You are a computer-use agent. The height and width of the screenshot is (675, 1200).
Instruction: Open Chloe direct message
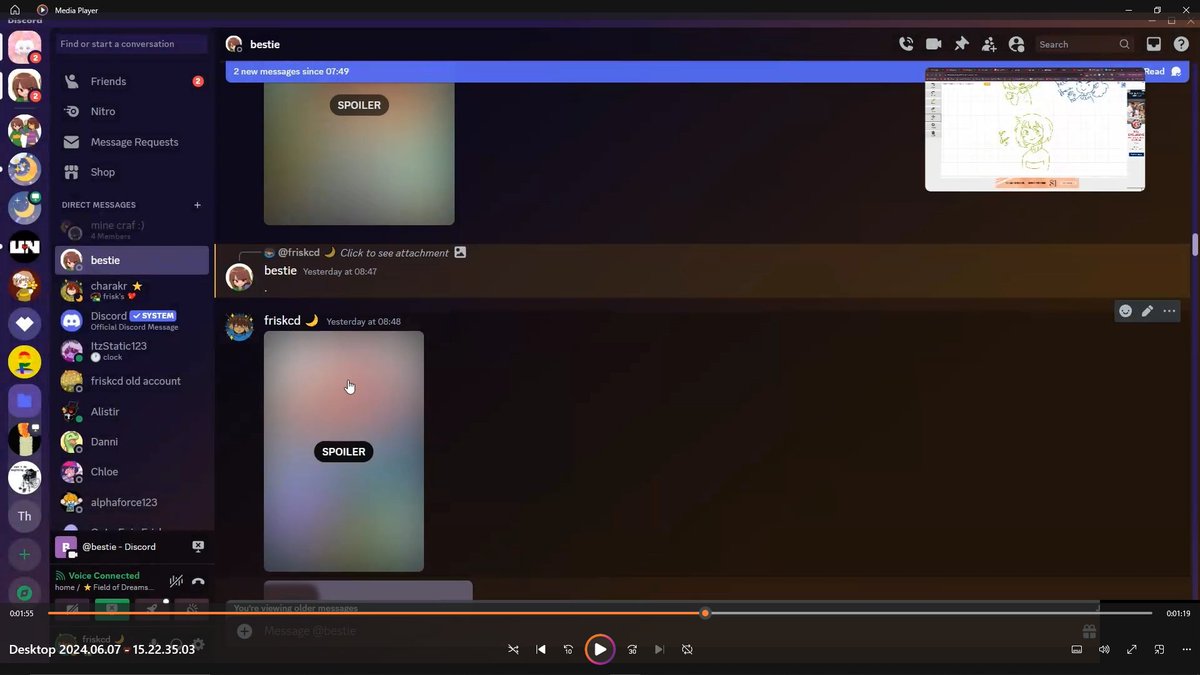[132, 472]
